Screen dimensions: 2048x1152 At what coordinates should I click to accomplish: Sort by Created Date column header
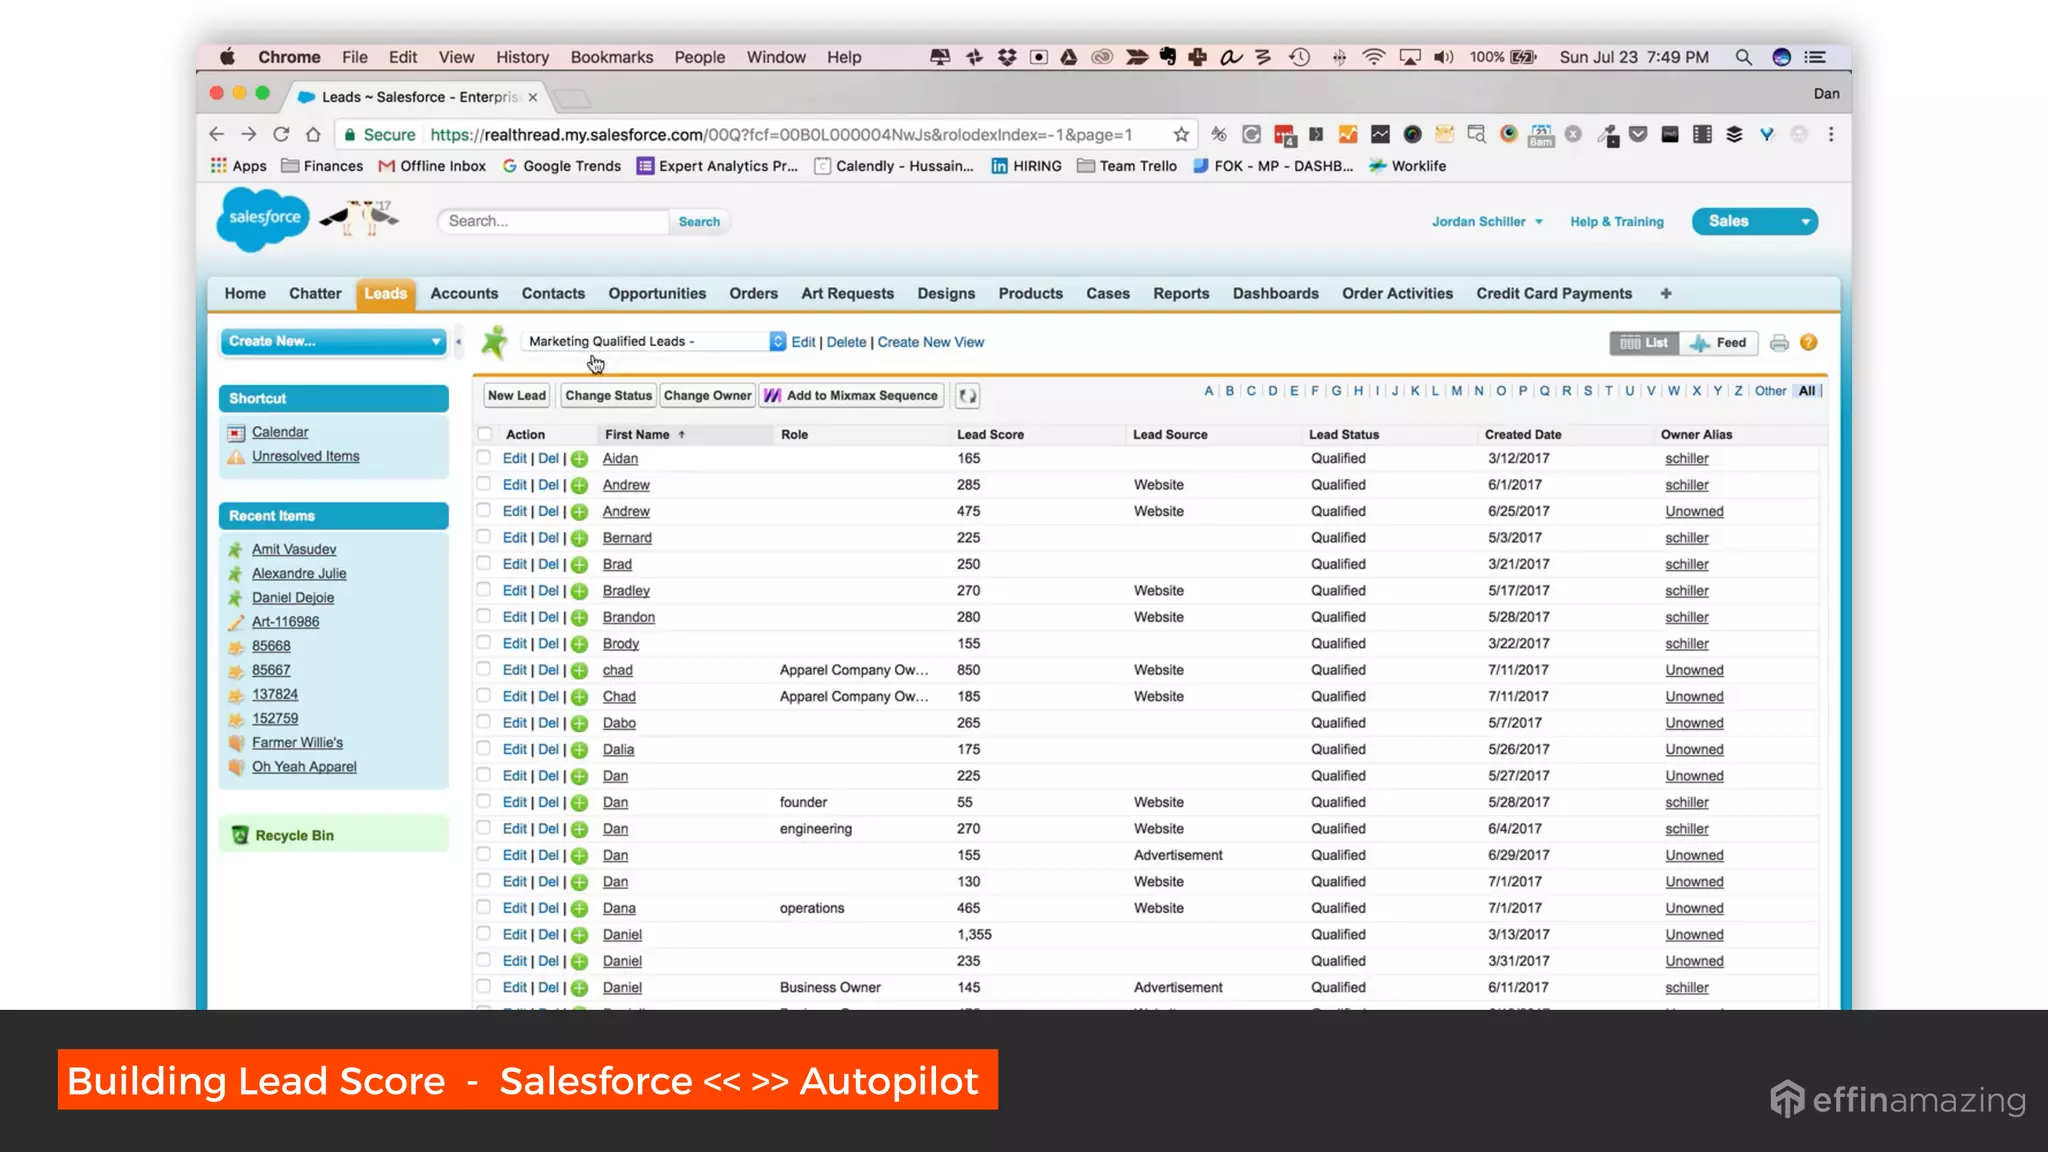pyautogui.click(x=1522, y=434)
